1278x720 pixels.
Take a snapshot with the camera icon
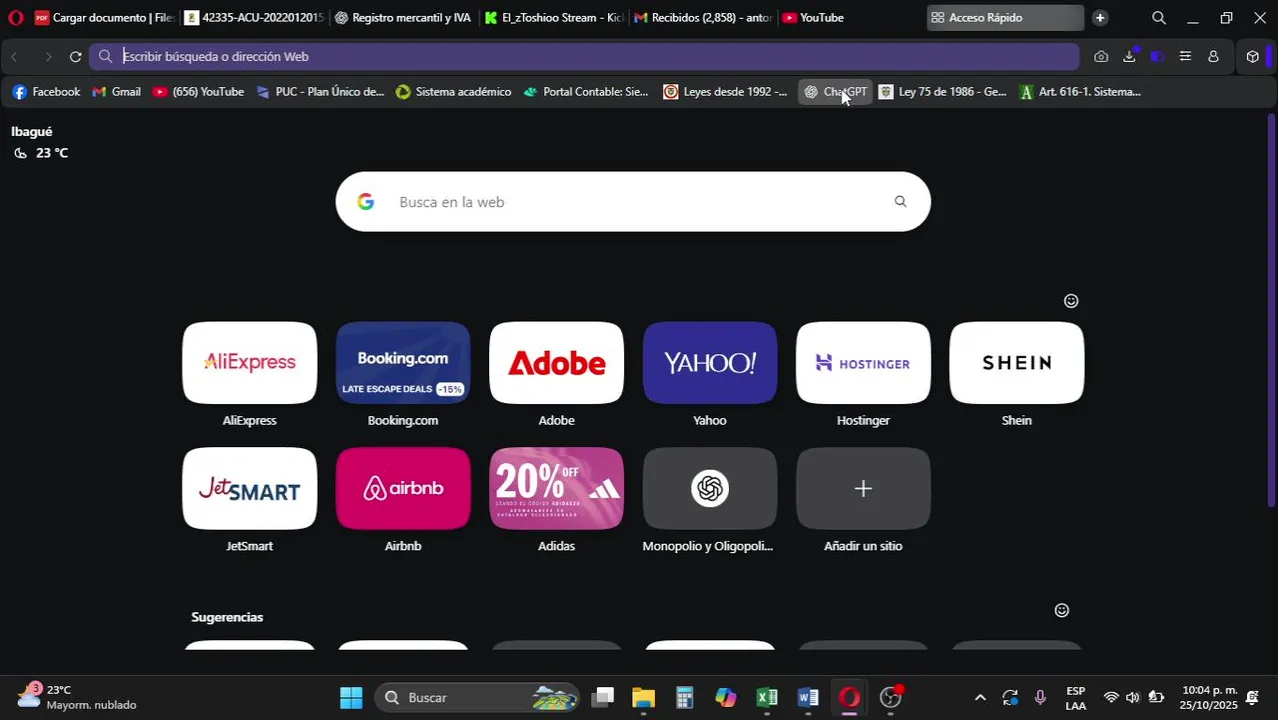click(x=1101, y=57)
